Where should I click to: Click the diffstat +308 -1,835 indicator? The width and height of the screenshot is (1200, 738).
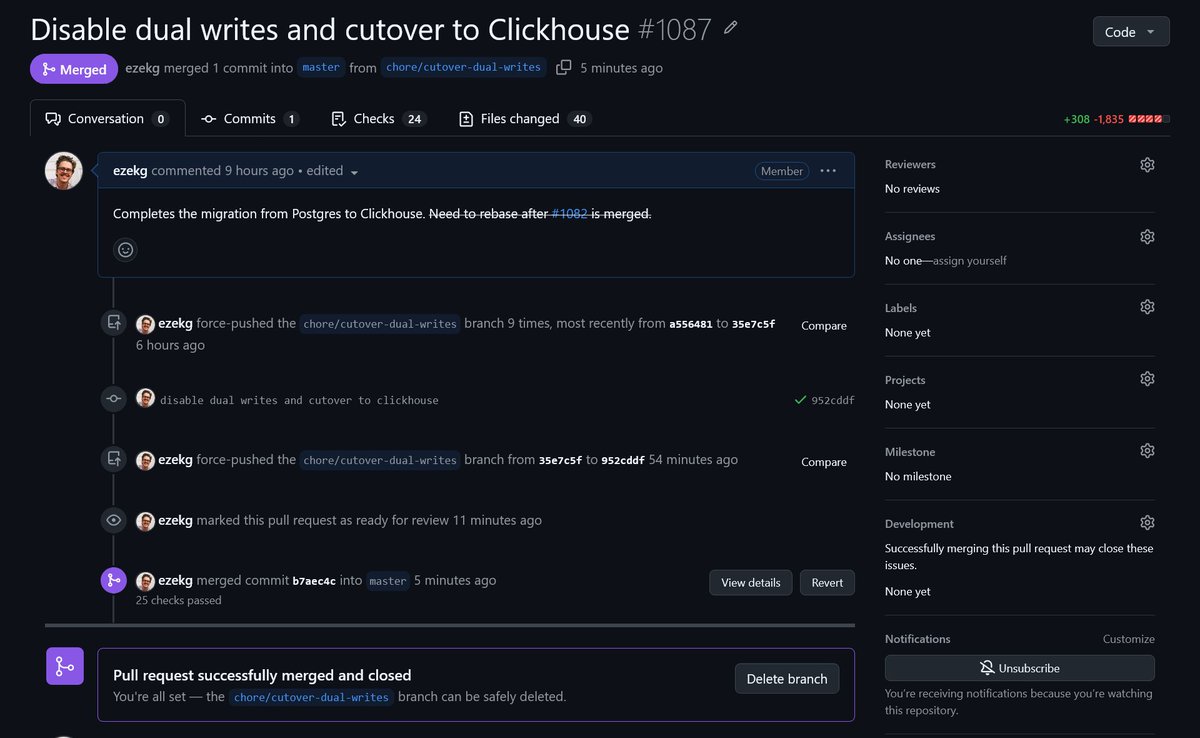pos(1116,119)
